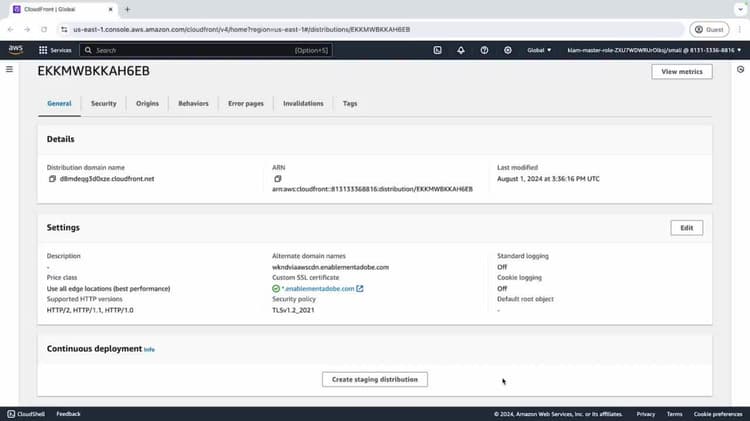View site information icon in address bar
Viewport: 750px width, 421px height.
(64, 30)
